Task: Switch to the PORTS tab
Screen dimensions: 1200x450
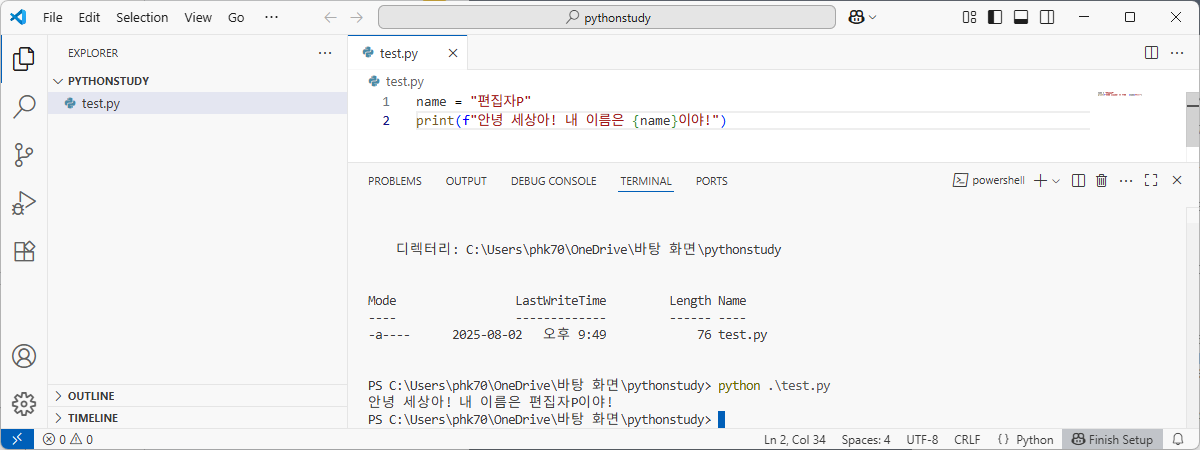Action: tap(712, 181)
